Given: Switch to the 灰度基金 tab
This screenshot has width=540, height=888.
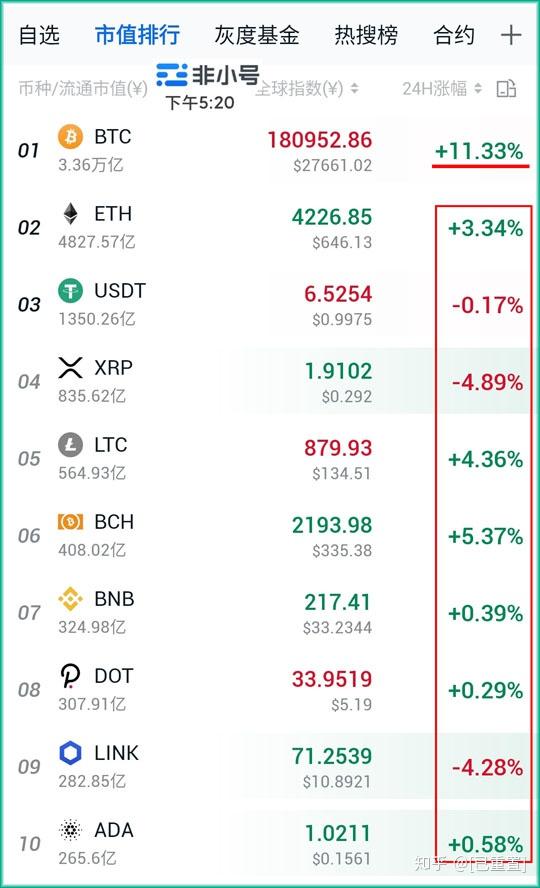Looking at the screenshot, I should [256, 35].
